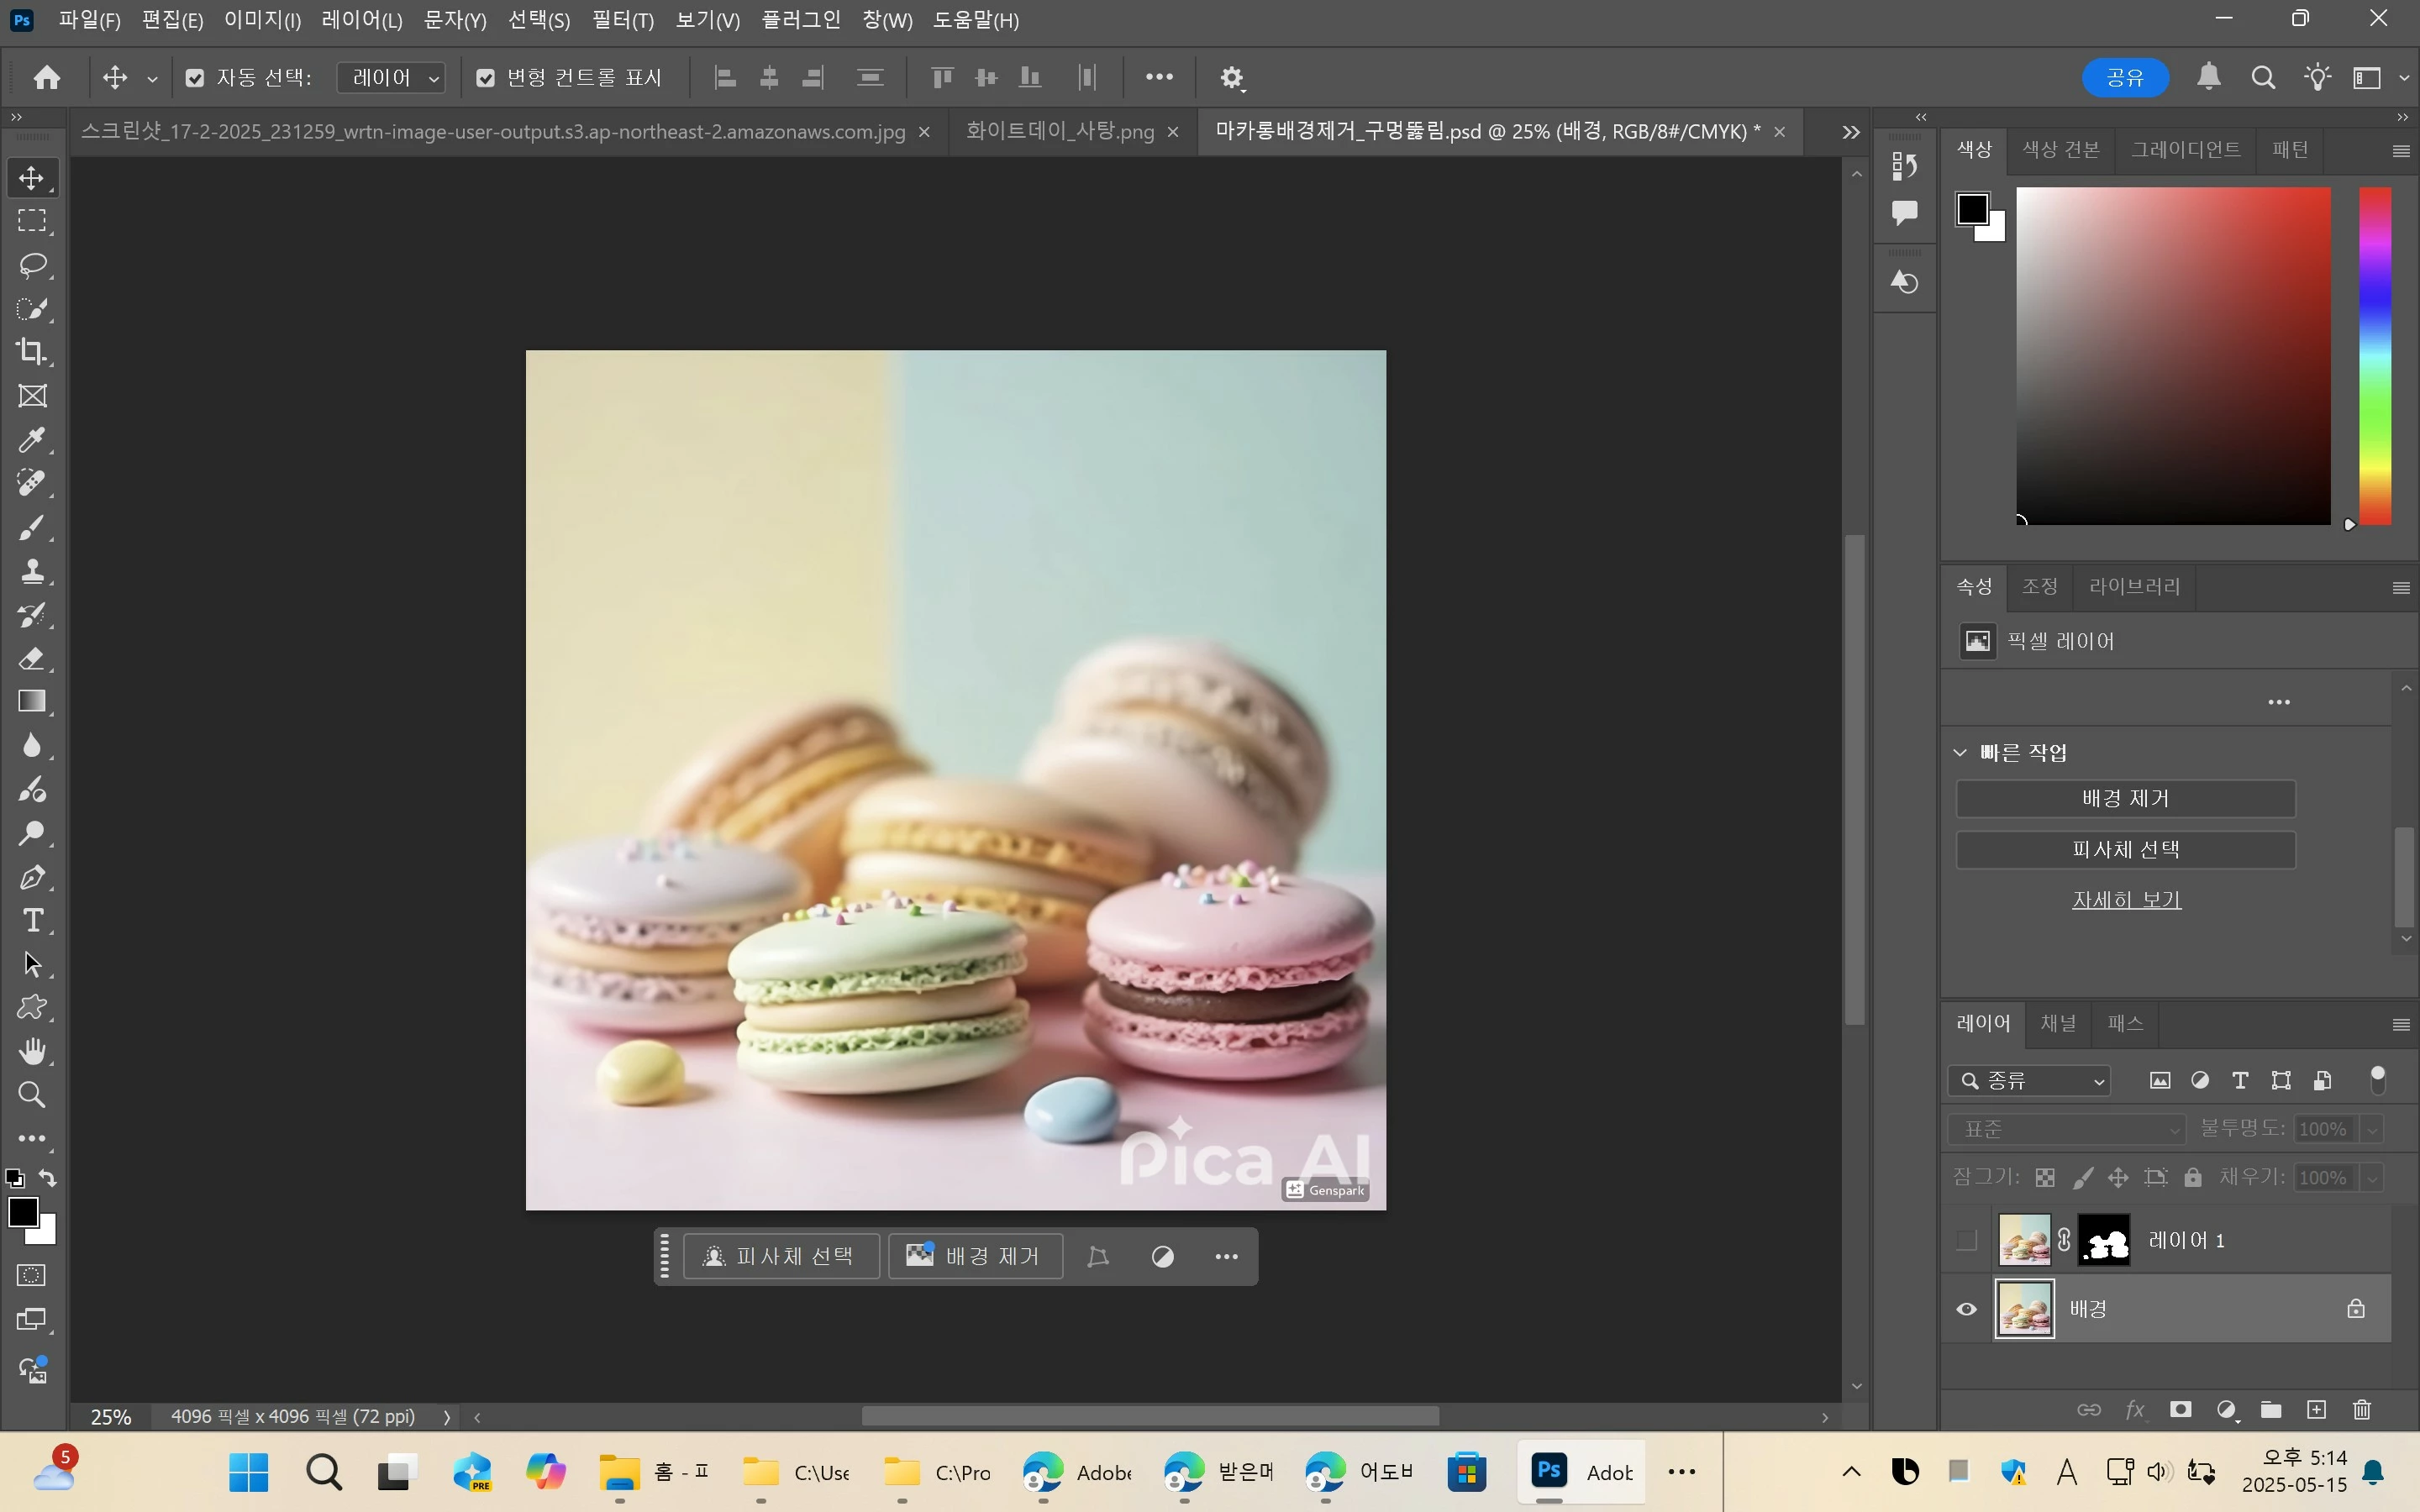
Task: Select the Eraser tool
Action: (x=32, y=659)
